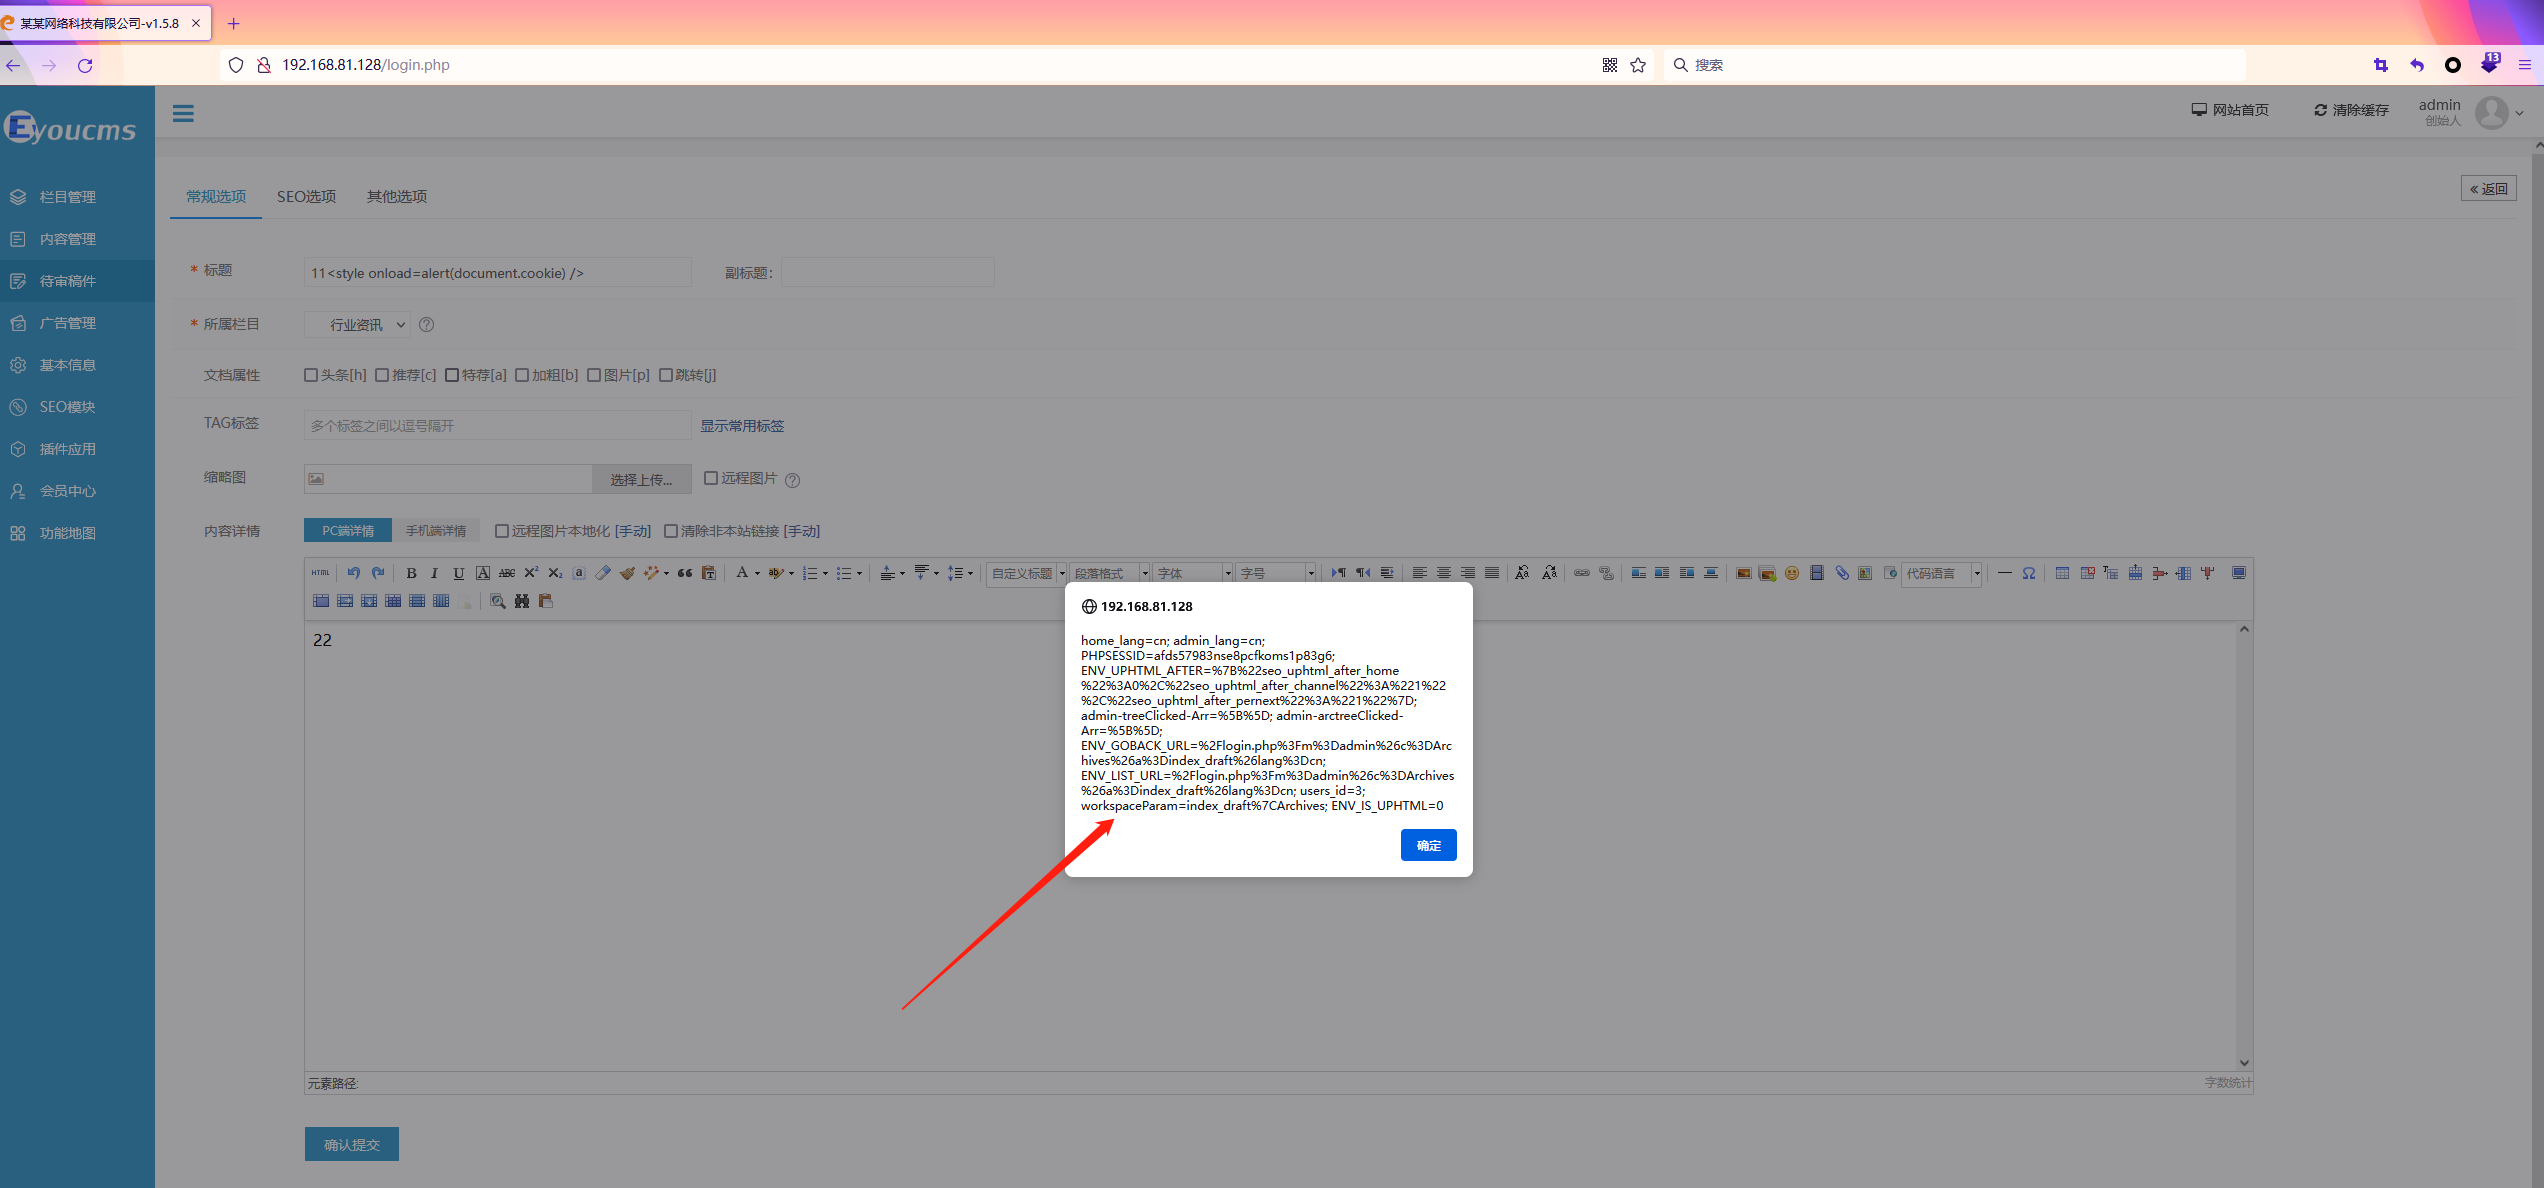This screenshot has width=2544, height=1188.
Task: Click the TAG标签 input field
Action: click(x=497, y=425)
